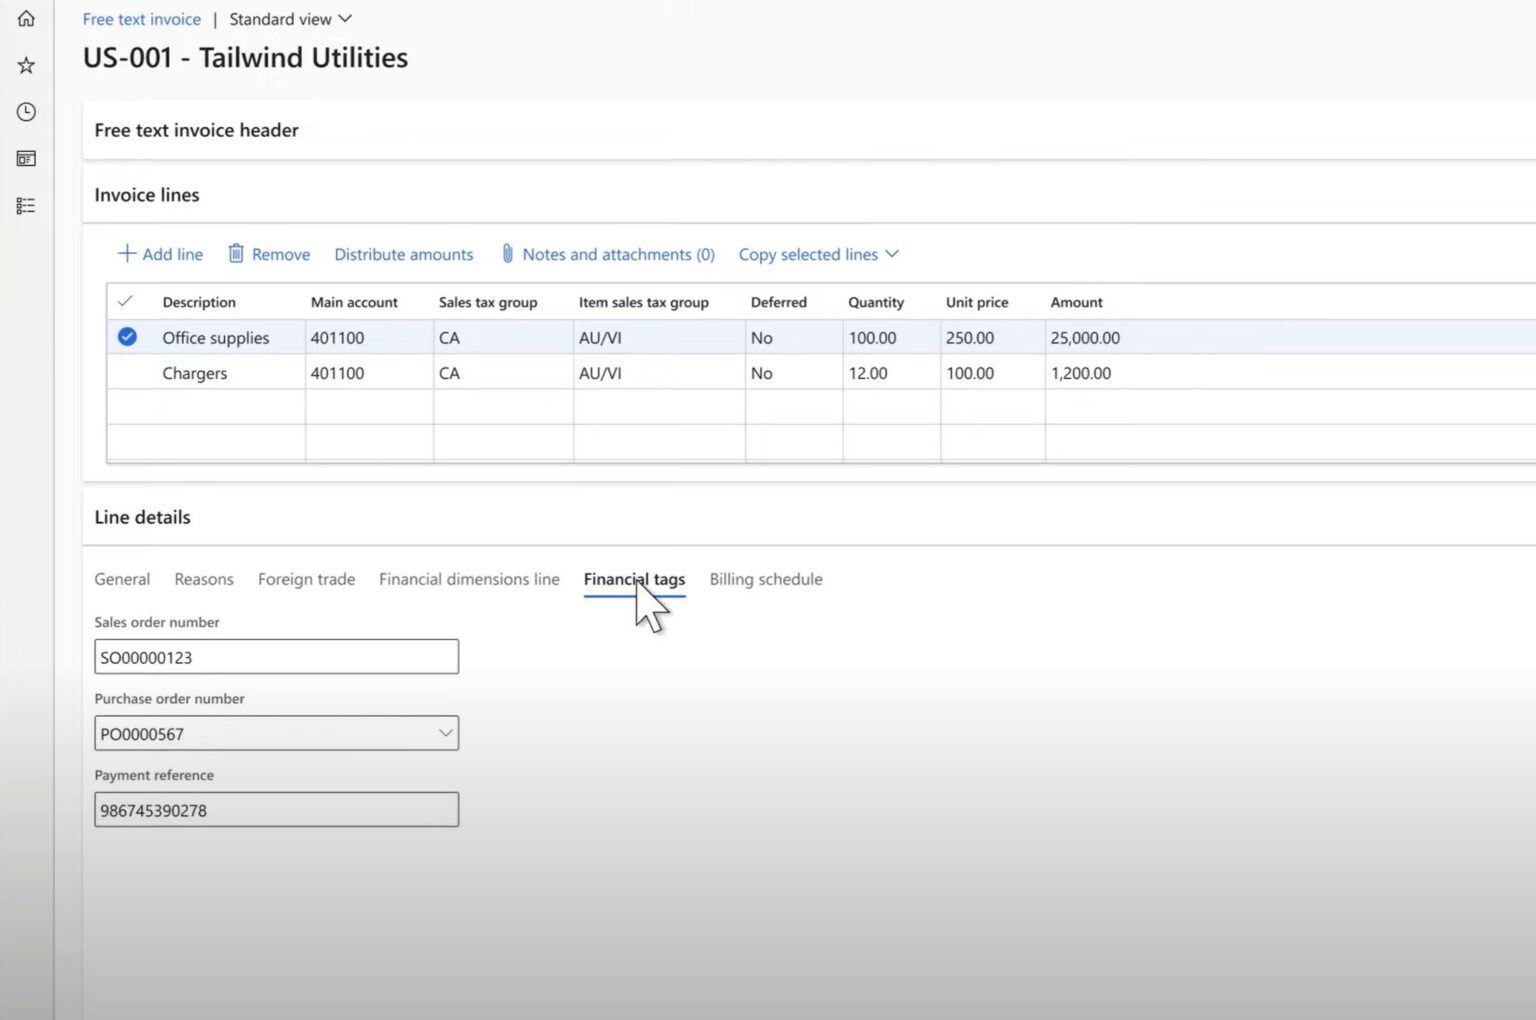Click the Remove trash icon
This screenshot has width=1536, height=1020.
(x=237, y=253)
